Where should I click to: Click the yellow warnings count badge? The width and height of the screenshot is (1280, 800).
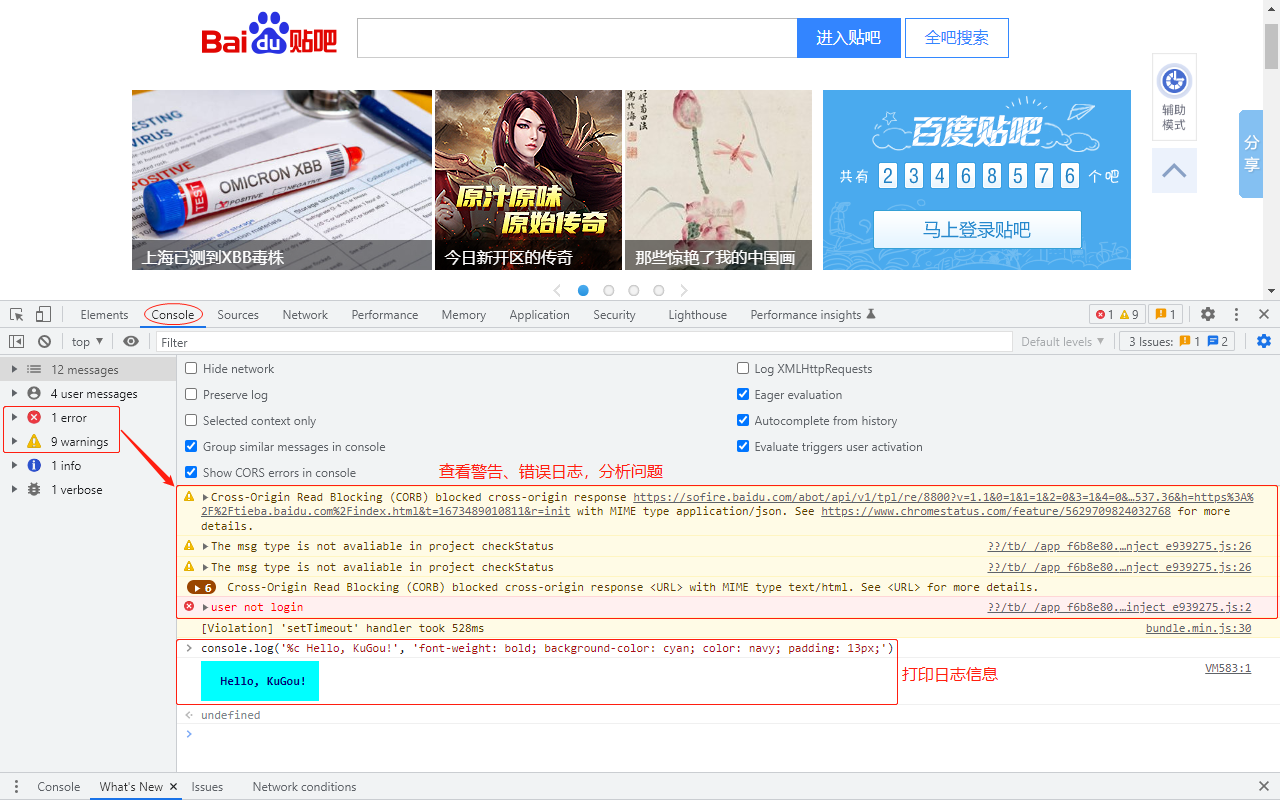pos(1129,314)
